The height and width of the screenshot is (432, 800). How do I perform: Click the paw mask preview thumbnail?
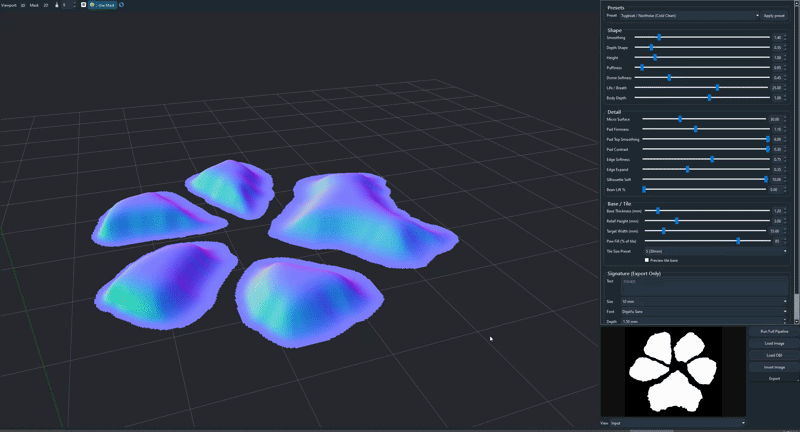pos(672,371)
